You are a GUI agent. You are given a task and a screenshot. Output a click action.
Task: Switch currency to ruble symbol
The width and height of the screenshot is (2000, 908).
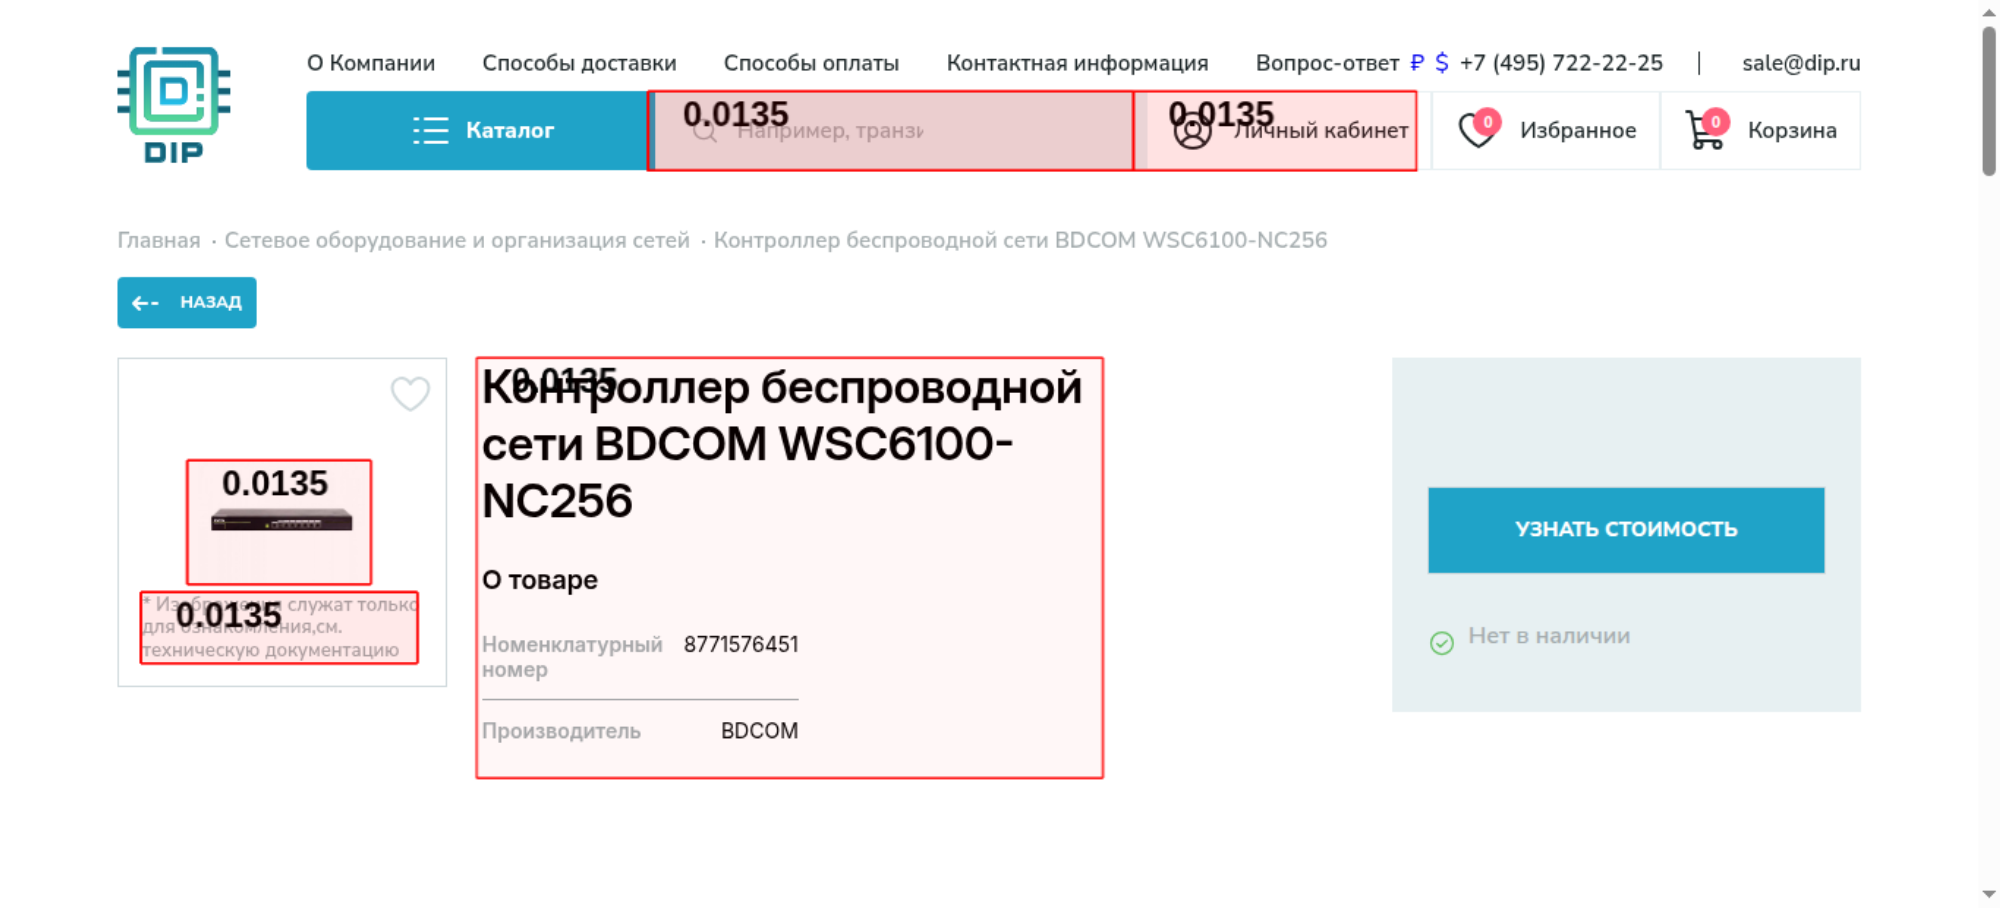pyautogui.click(x=1417, y=63)
